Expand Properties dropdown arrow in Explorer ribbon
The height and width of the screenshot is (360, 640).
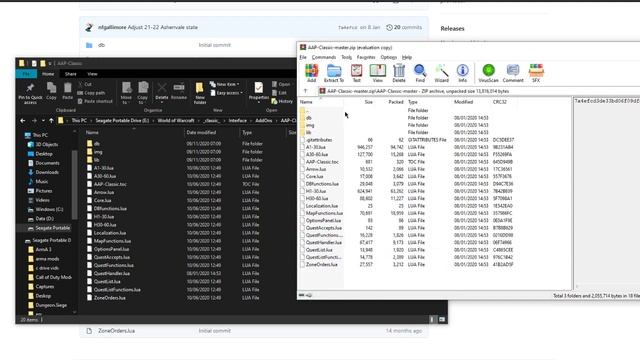tap(258, 102)
